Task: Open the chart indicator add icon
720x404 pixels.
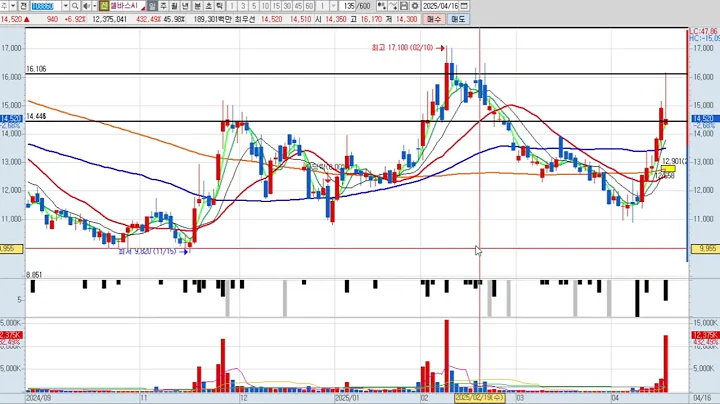Action: 382,6
